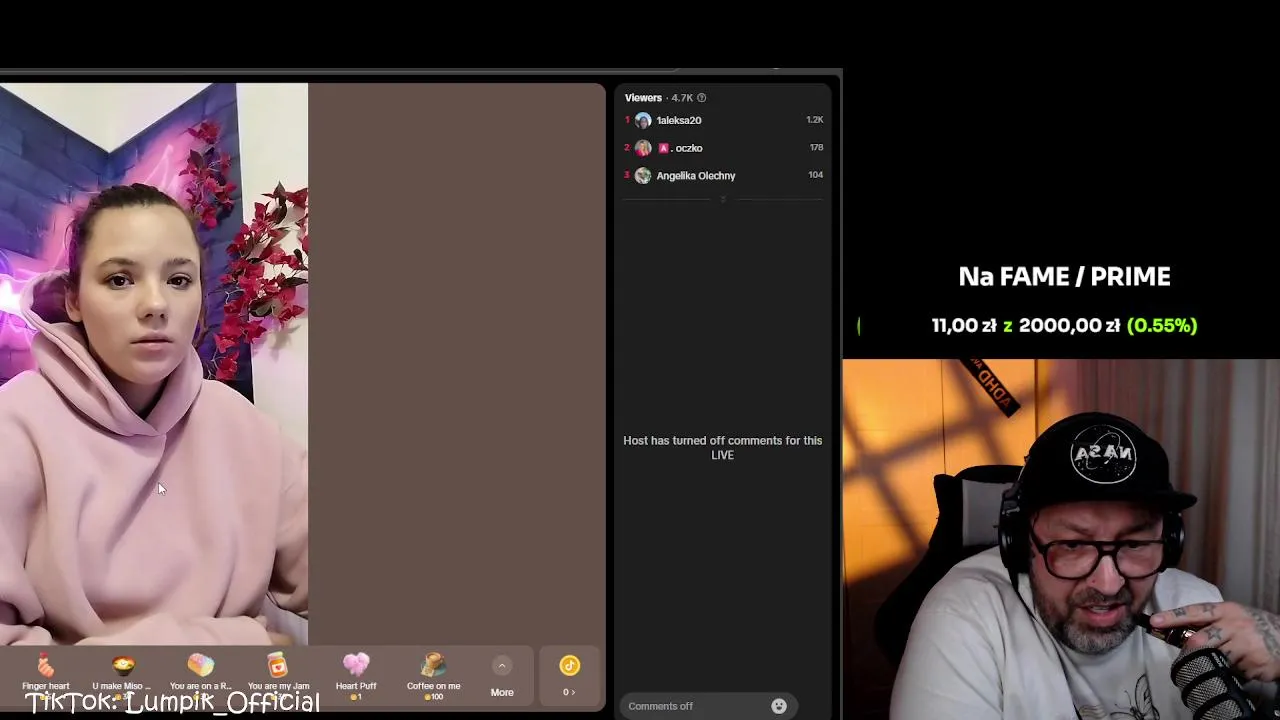
Task: Send the rainbow cake gift
Action: tap(200, 674)
